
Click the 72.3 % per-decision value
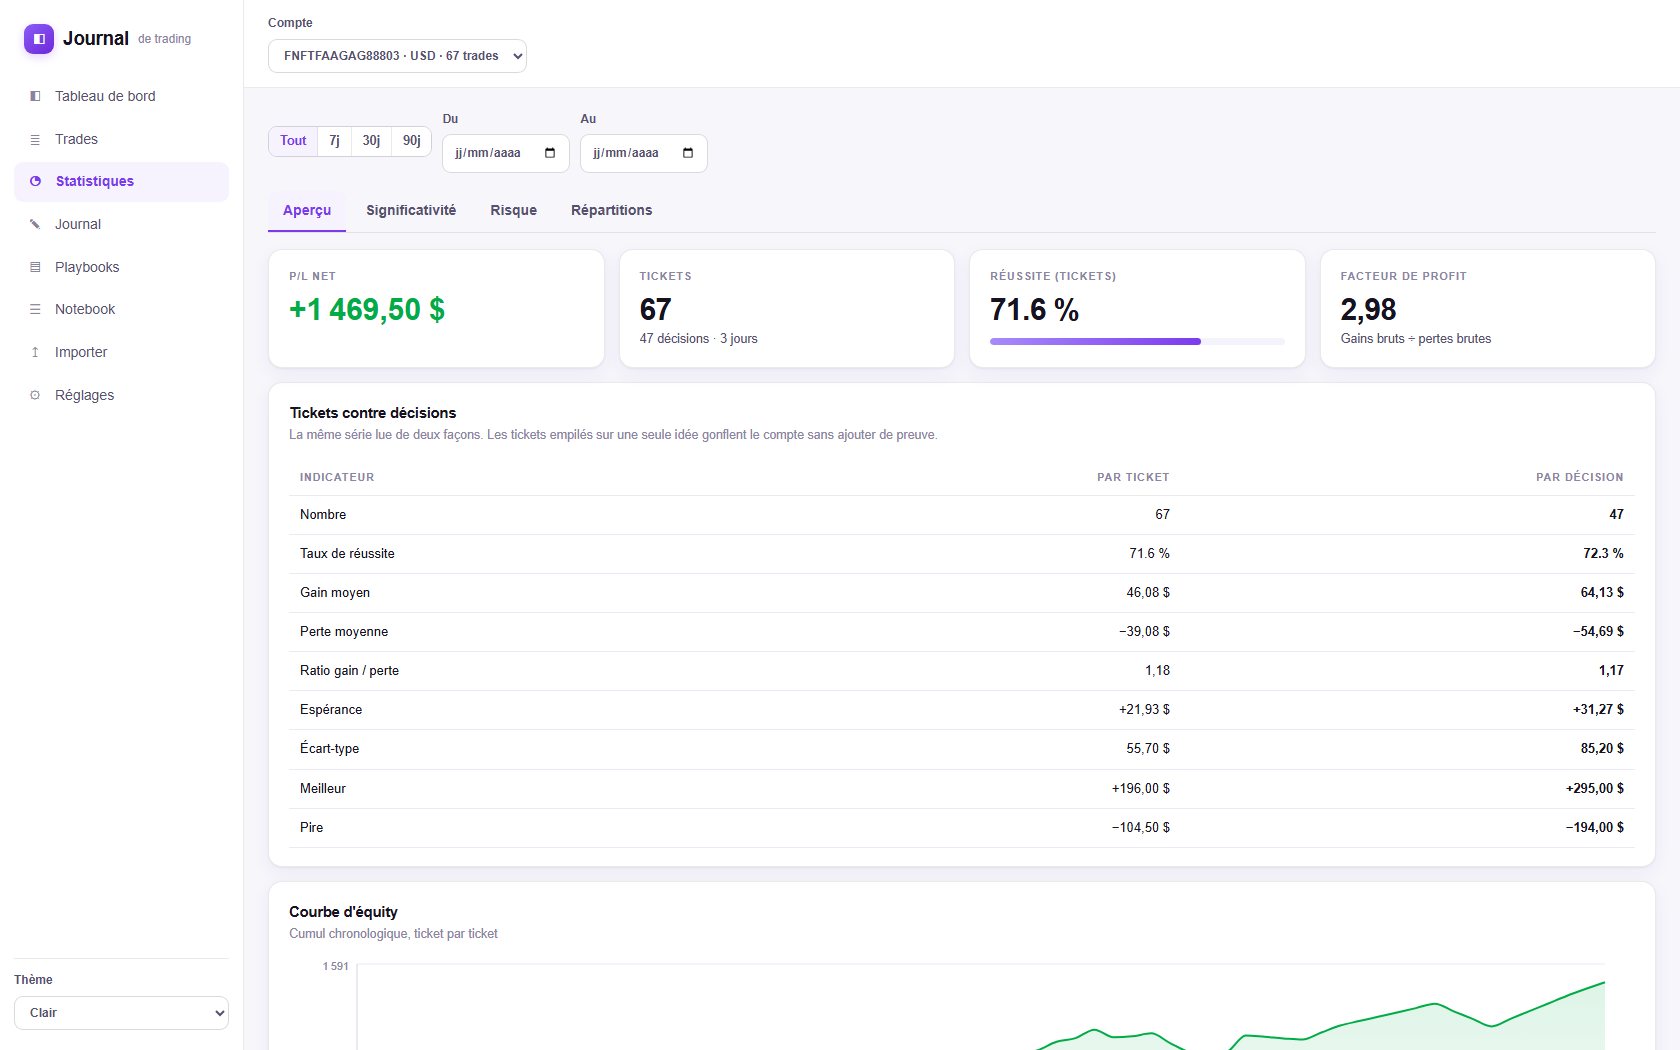1603,554
